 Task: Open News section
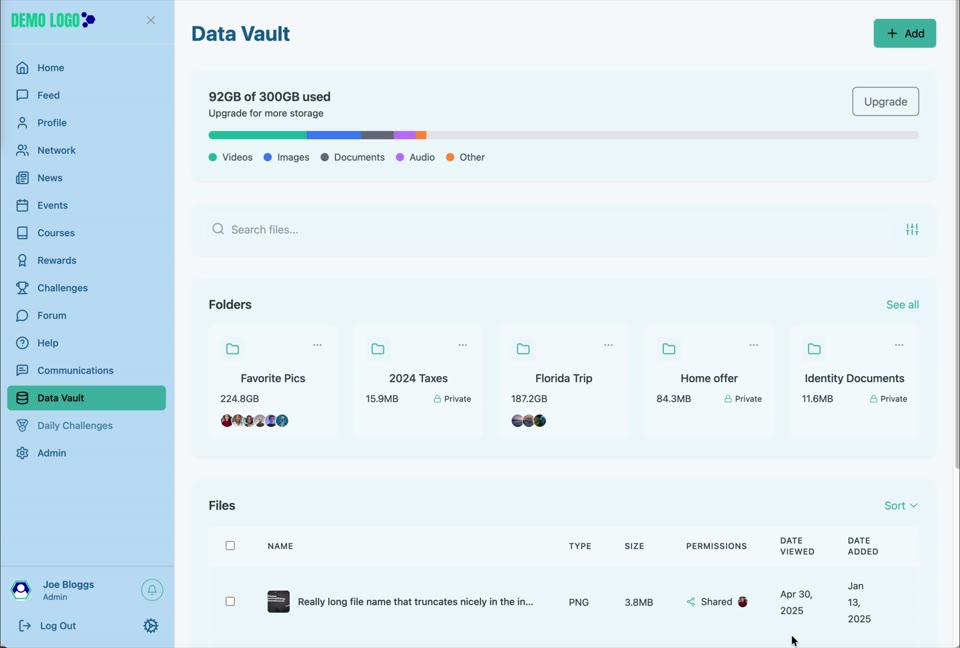86,178
